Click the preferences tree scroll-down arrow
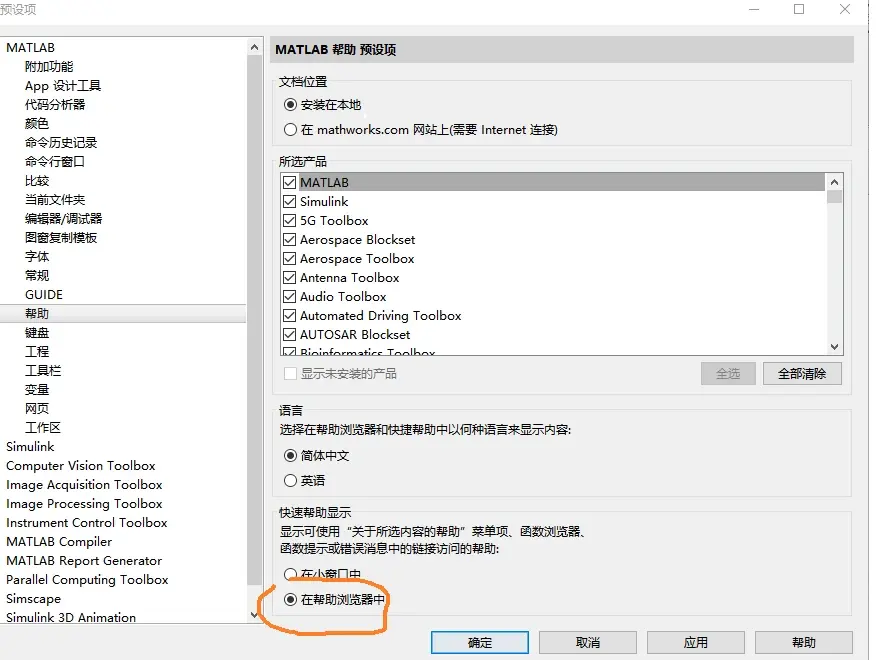Image resolution: width=887 pixels, height=667 pixels. [255, 615]
